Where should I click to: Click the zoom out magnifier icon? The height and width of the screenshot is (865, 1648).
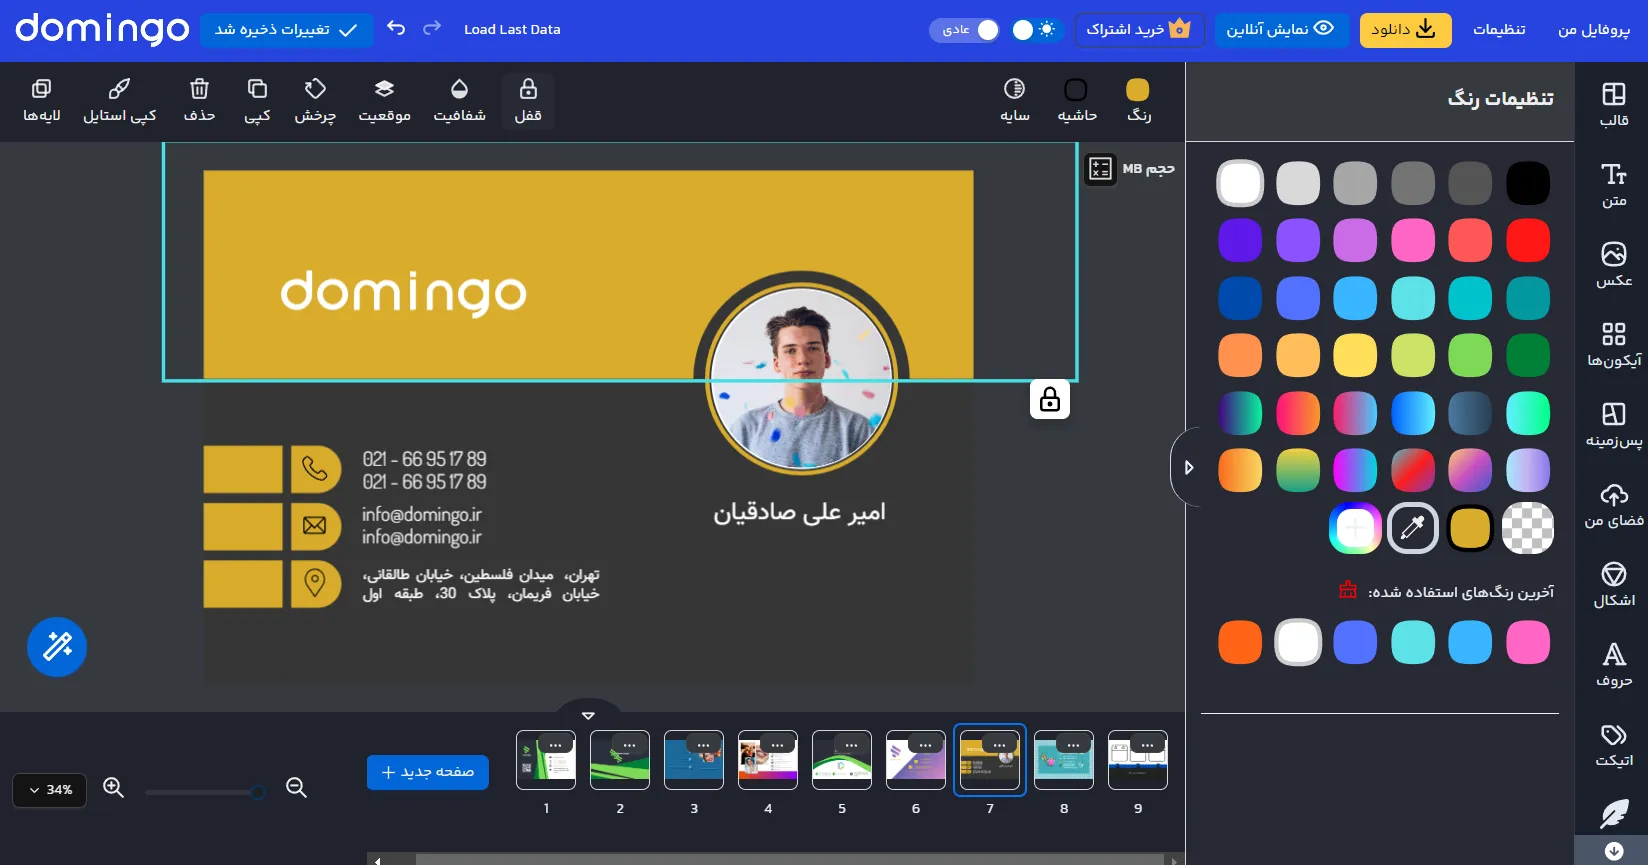pyautogui.click(x=296, y=788)
